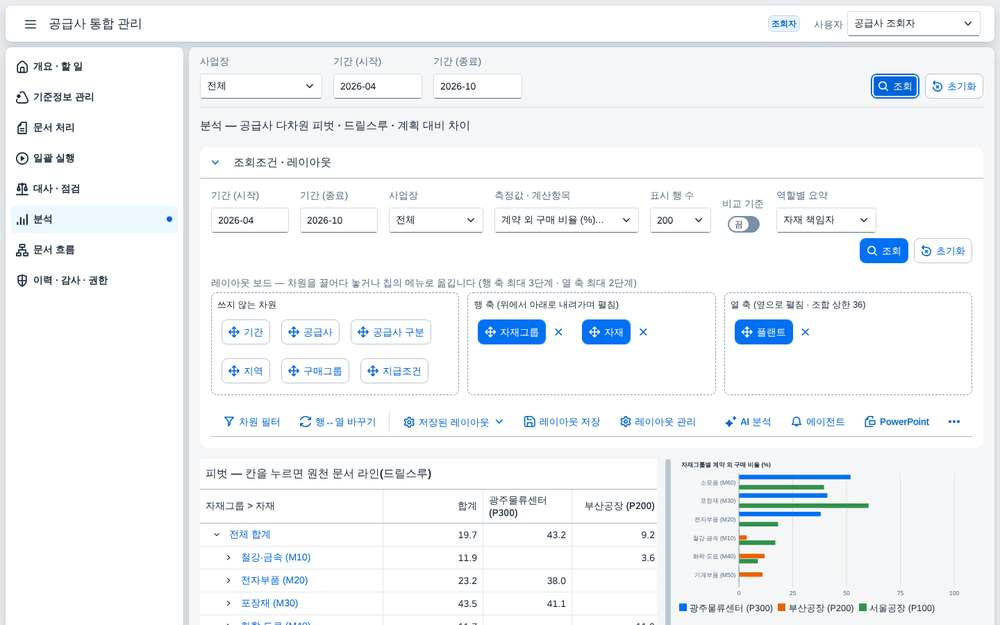Go to 문서 처리 section

[x=94, y=128]
